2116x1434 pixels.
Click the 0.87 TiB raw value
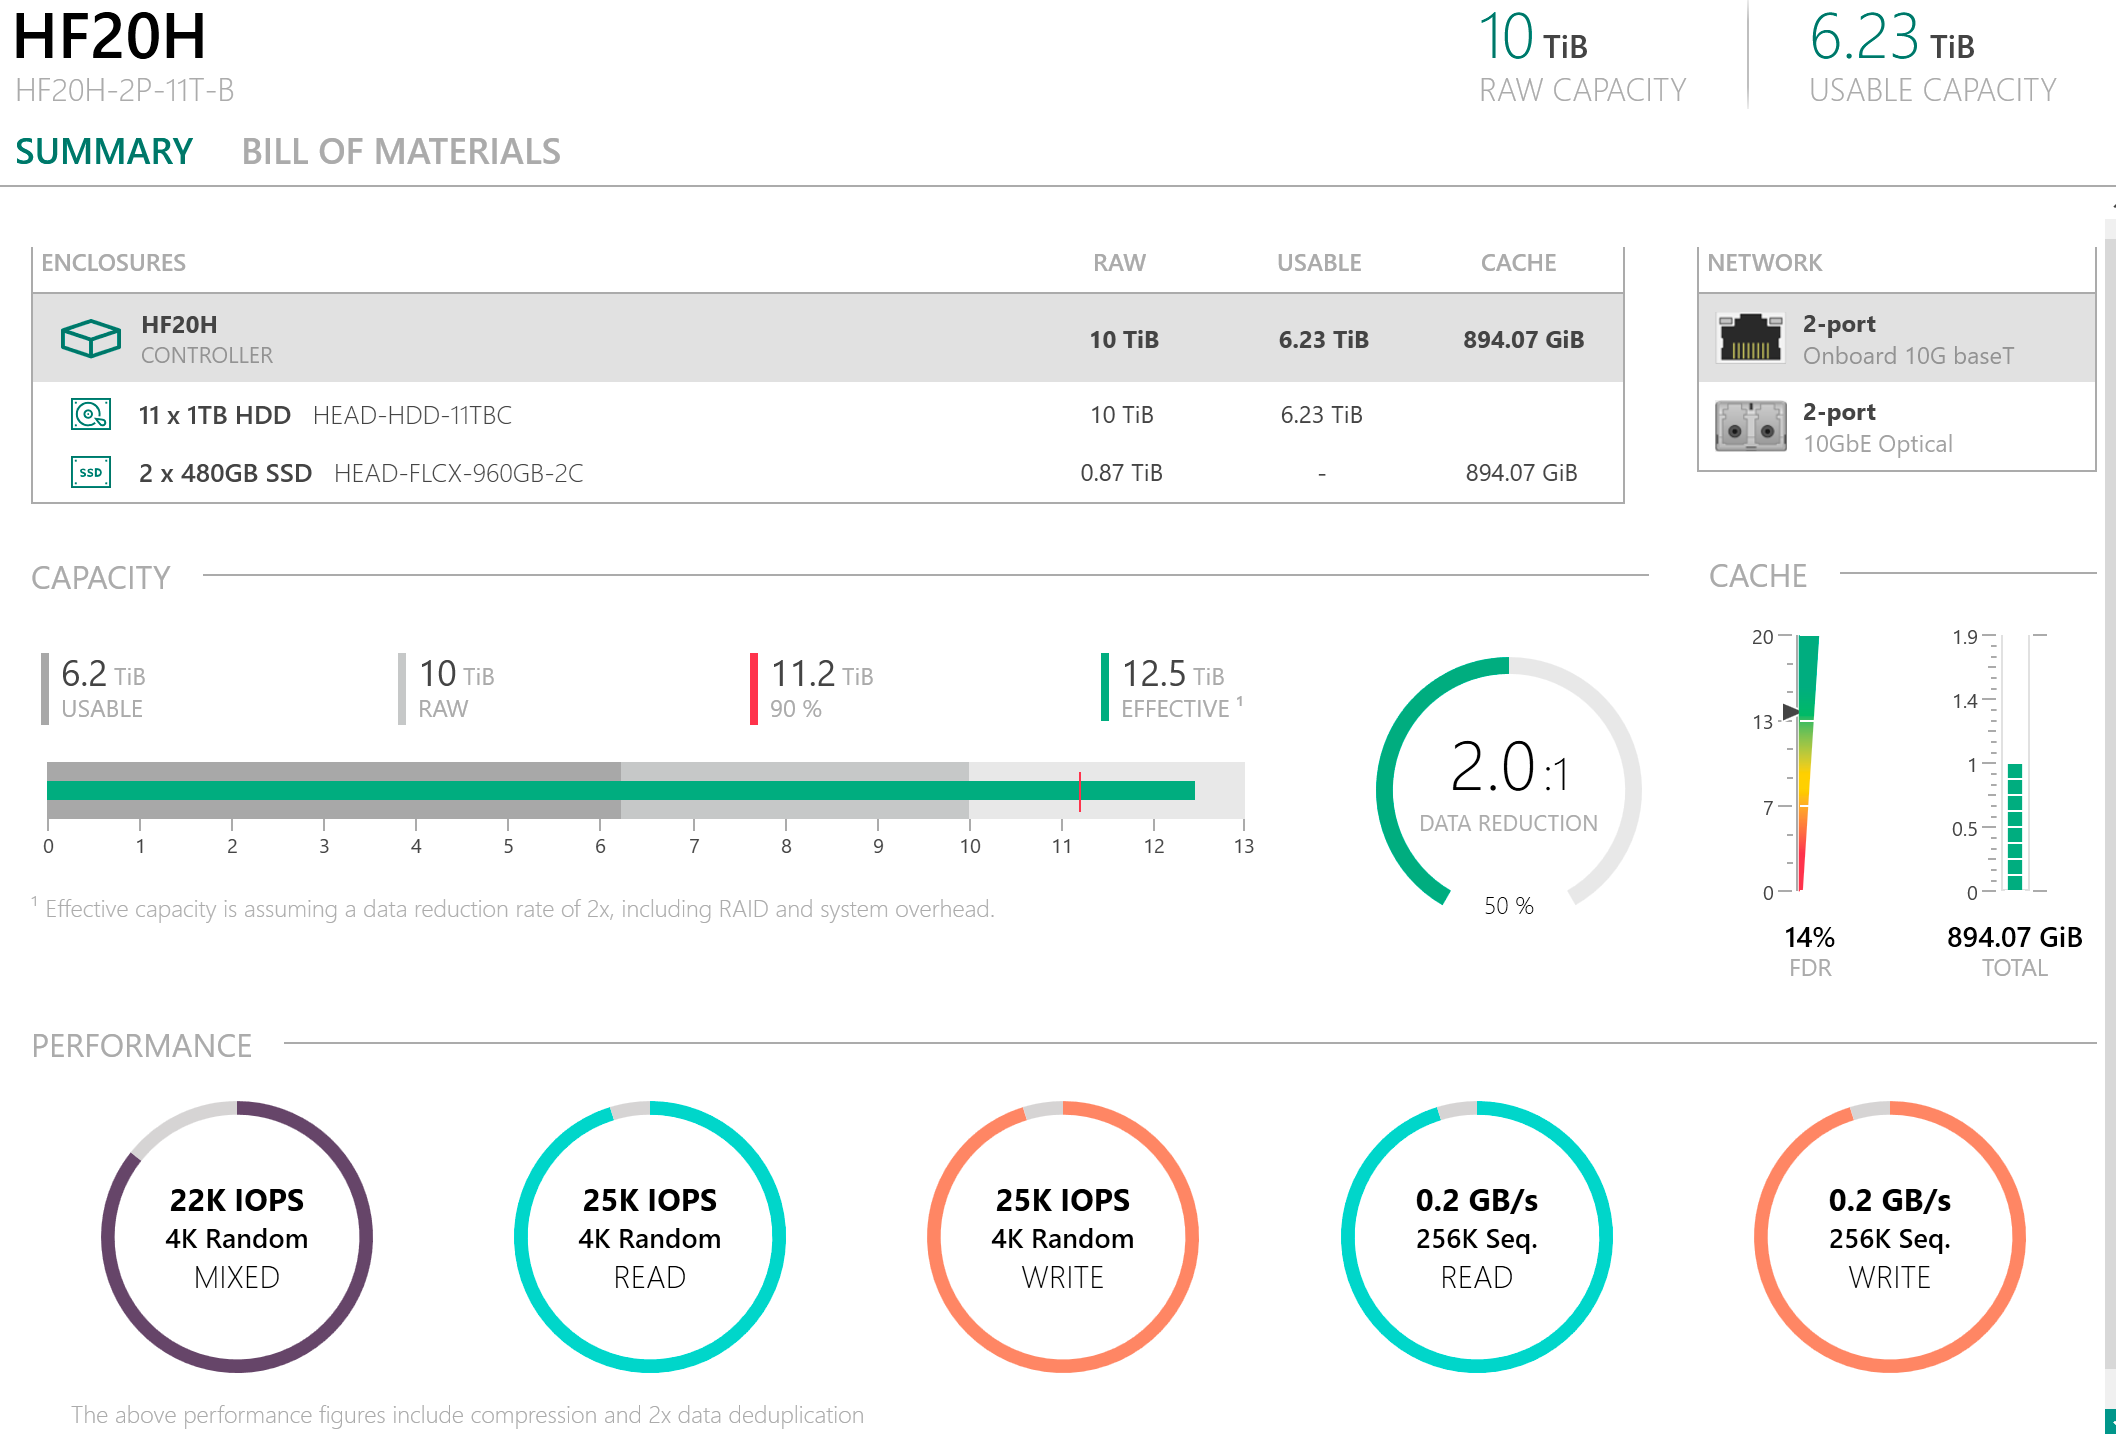pos(1121,473)
